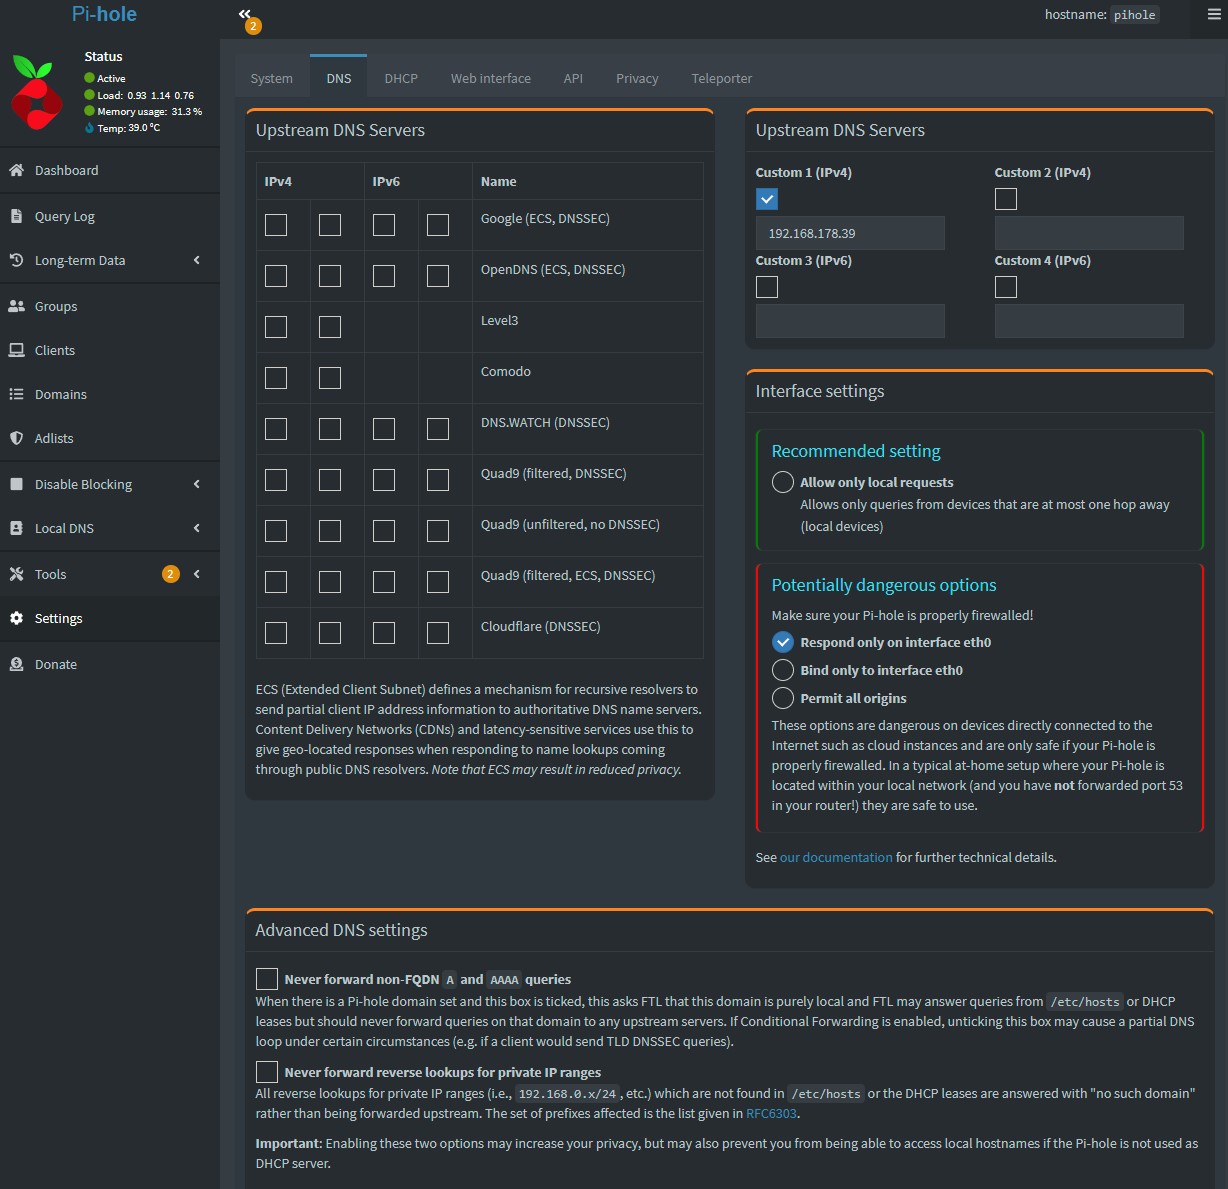This screenshot has width=1228, height=1189.
Task: Click the orange badge on Tools
Action: point(171,574)
